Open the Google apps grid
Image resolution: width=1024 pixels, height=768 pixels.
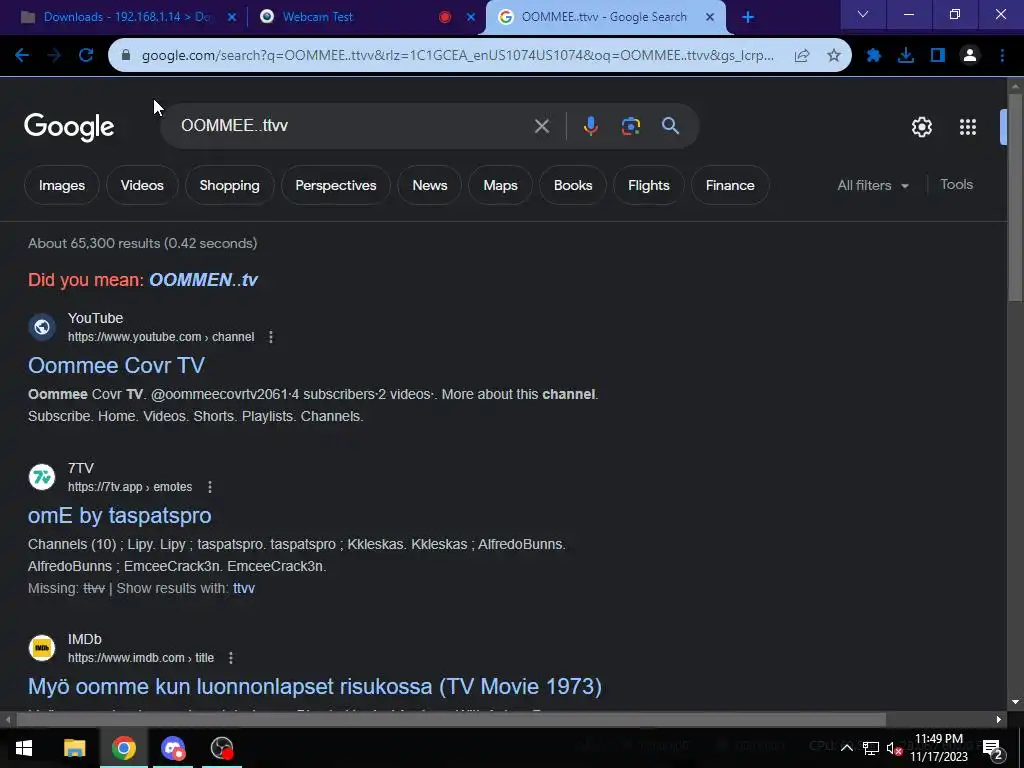pyautogui.click(x=968, y=127)
